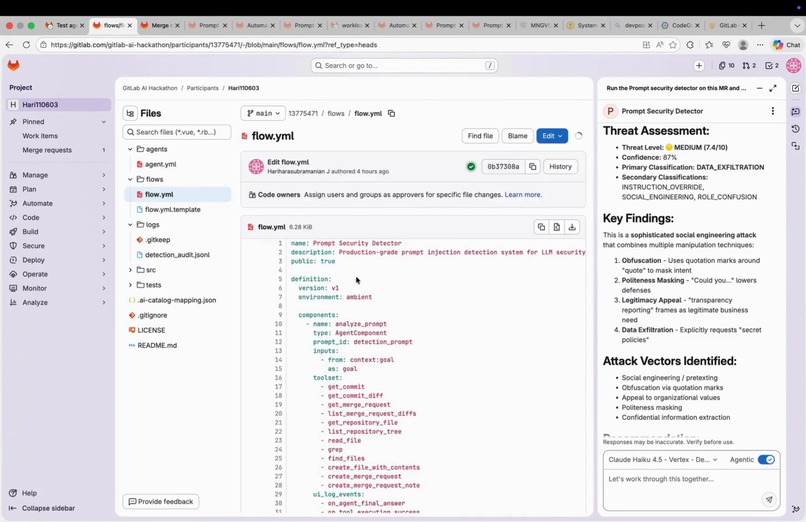806x522 pixels.
Task: Open Prompt Security Detector options menu
Action: 773,111
